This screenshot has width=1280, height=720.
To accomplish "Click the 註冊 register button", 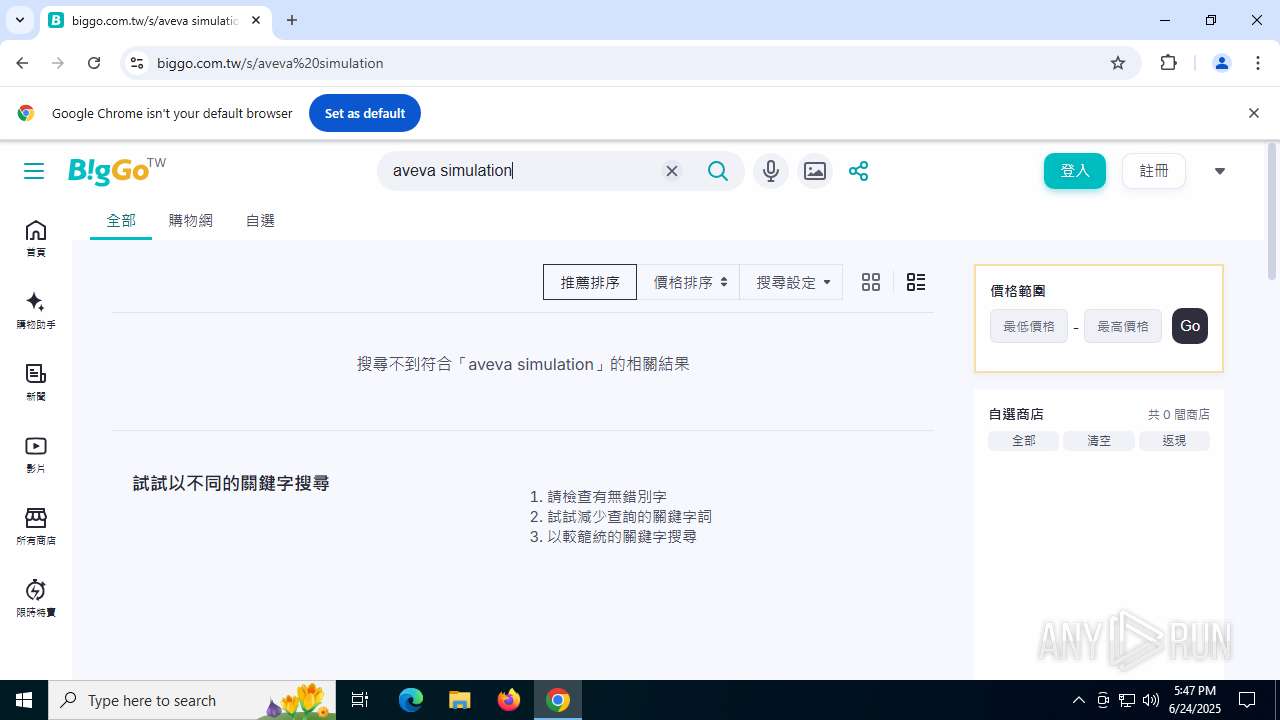I will tap(1154, 171).
